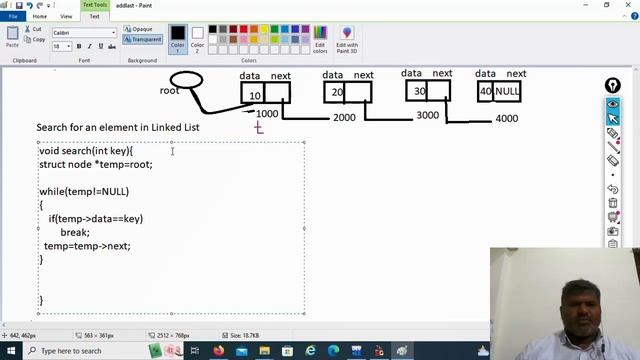640x360 pixels.
Task: Click the 'Search for an element in Linked List' text
Action: [x=118, y=127]
